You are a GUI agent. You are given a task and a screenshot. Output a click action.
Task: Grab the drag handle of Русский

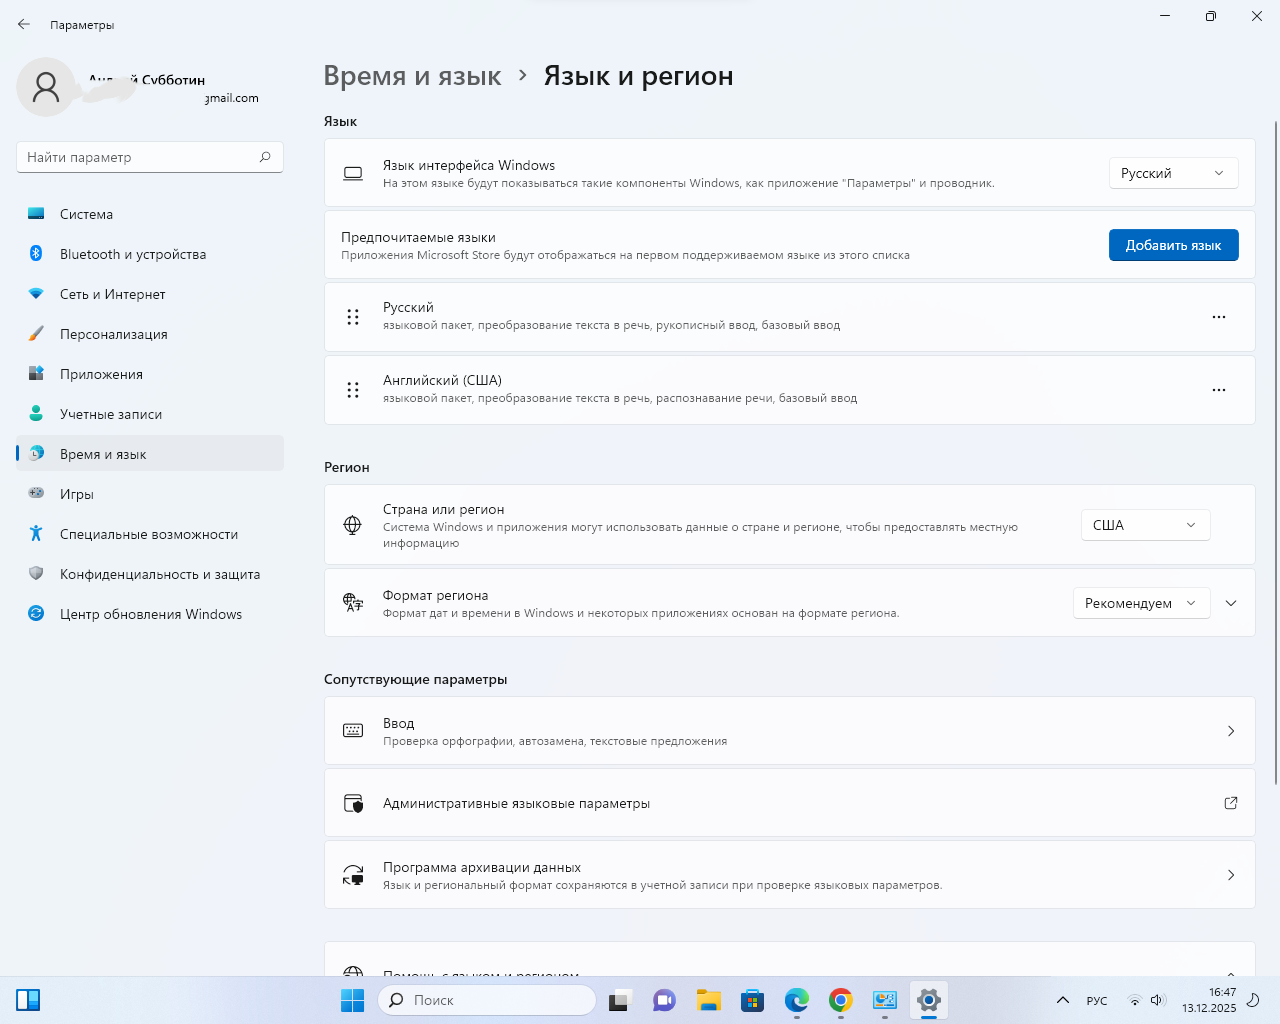coord(353,317)
